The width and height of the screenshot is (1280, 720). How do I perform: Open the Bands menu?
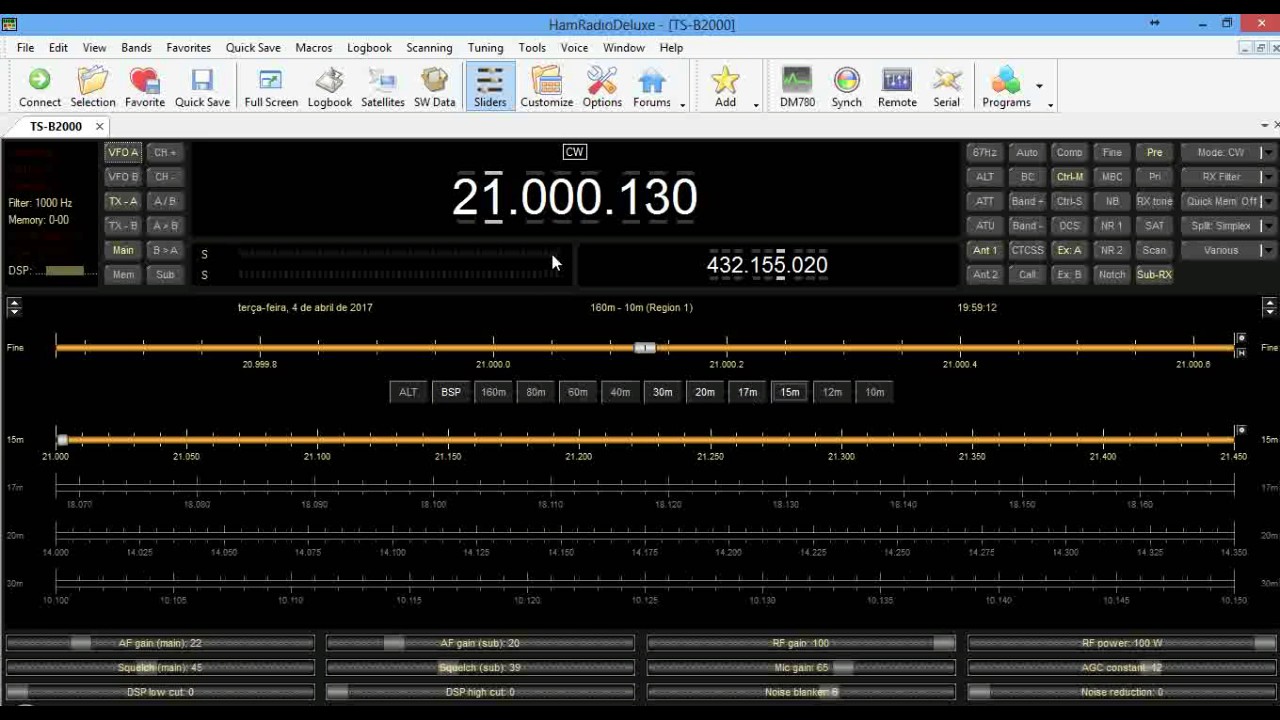[136, 47]
